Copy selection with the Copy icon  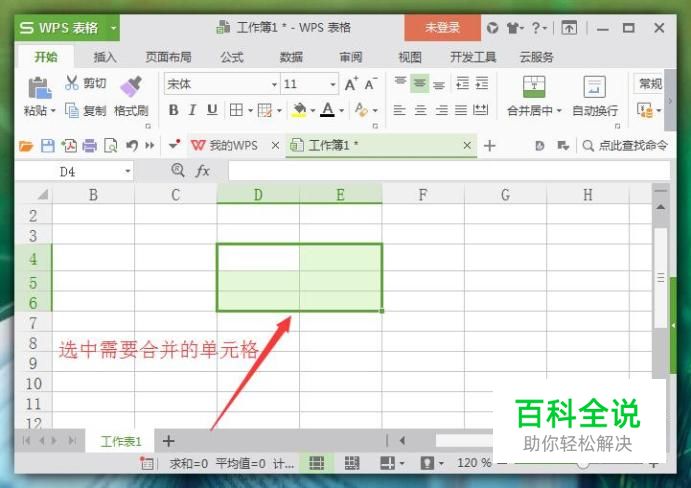pyautogui.click(x=71, y=110)
